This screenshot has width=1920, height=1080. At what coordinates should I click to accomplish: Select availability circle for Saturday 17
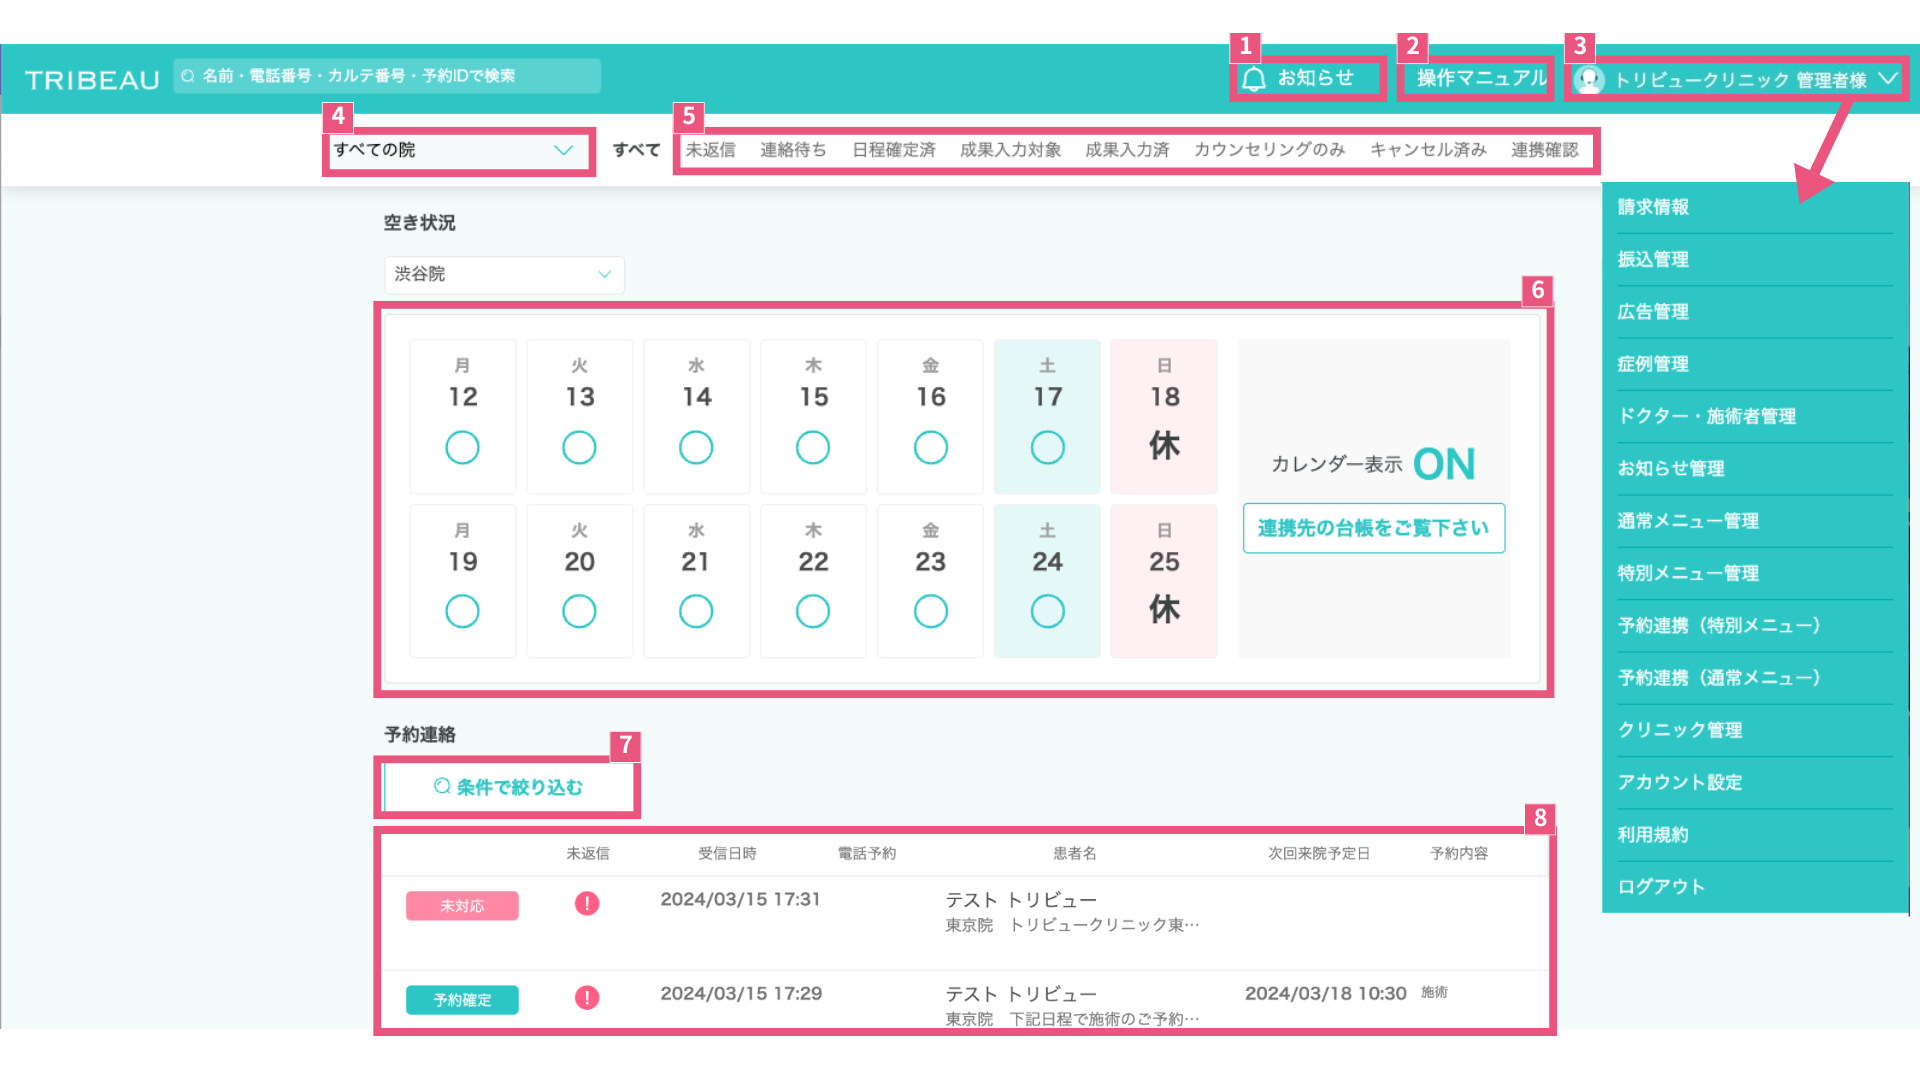tap(1047, 447)
